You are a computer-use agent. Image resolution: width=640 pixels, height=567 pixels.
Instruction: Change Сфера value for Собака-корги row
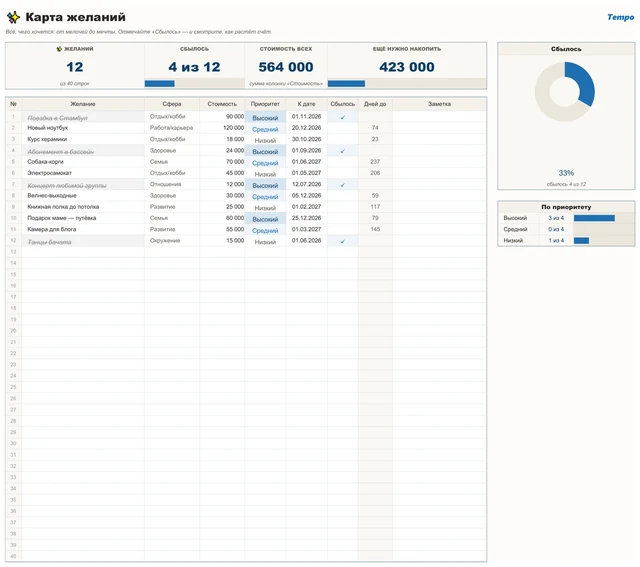click(x=172, y=162)
